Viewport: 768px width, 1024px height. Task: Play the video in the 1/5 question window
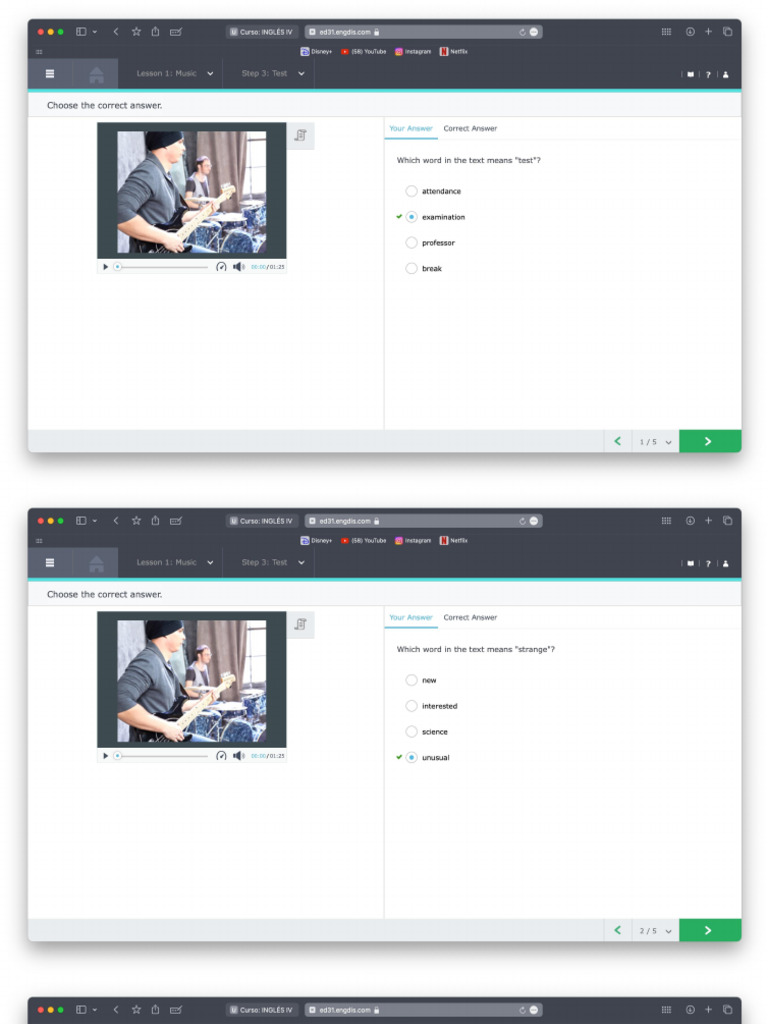105,266
